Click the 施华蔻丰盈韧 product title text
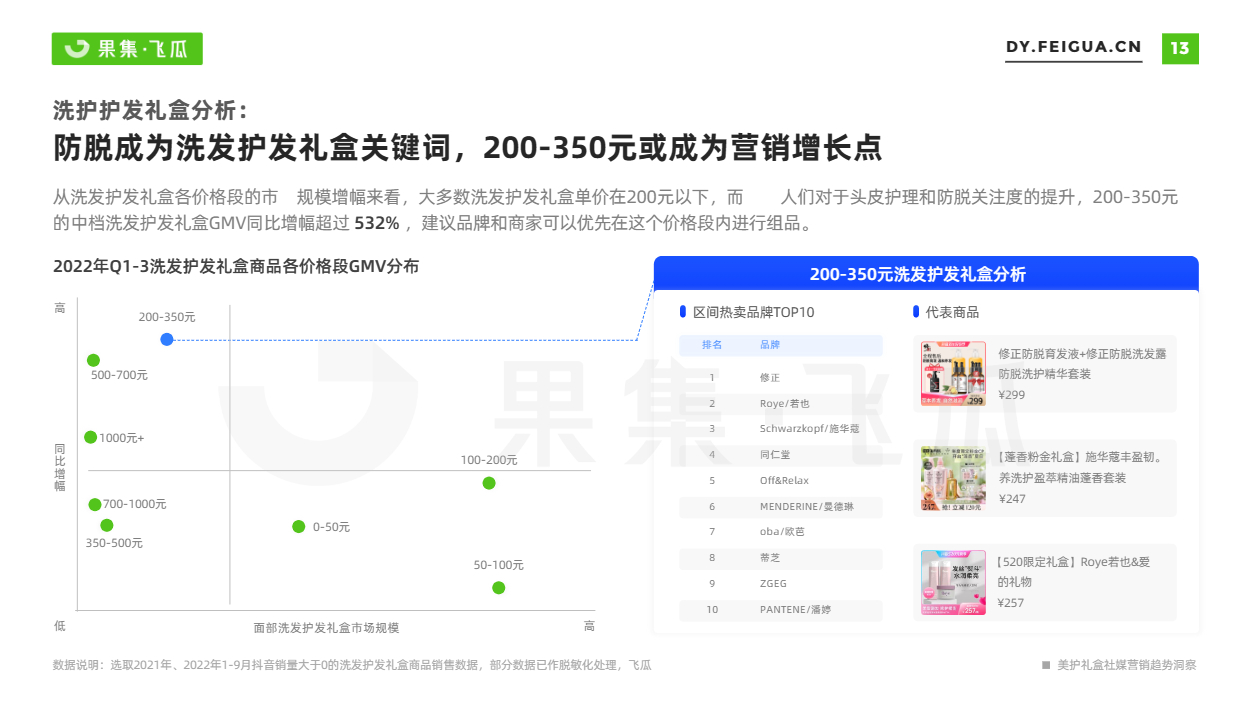The width and height of the screenshot is (1250, 703). point(1082,468)
